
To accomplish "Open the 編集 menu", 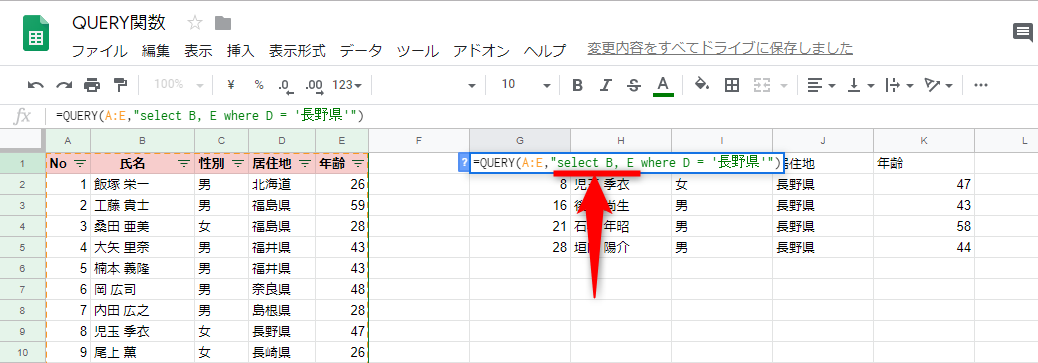I will point(156,50).
